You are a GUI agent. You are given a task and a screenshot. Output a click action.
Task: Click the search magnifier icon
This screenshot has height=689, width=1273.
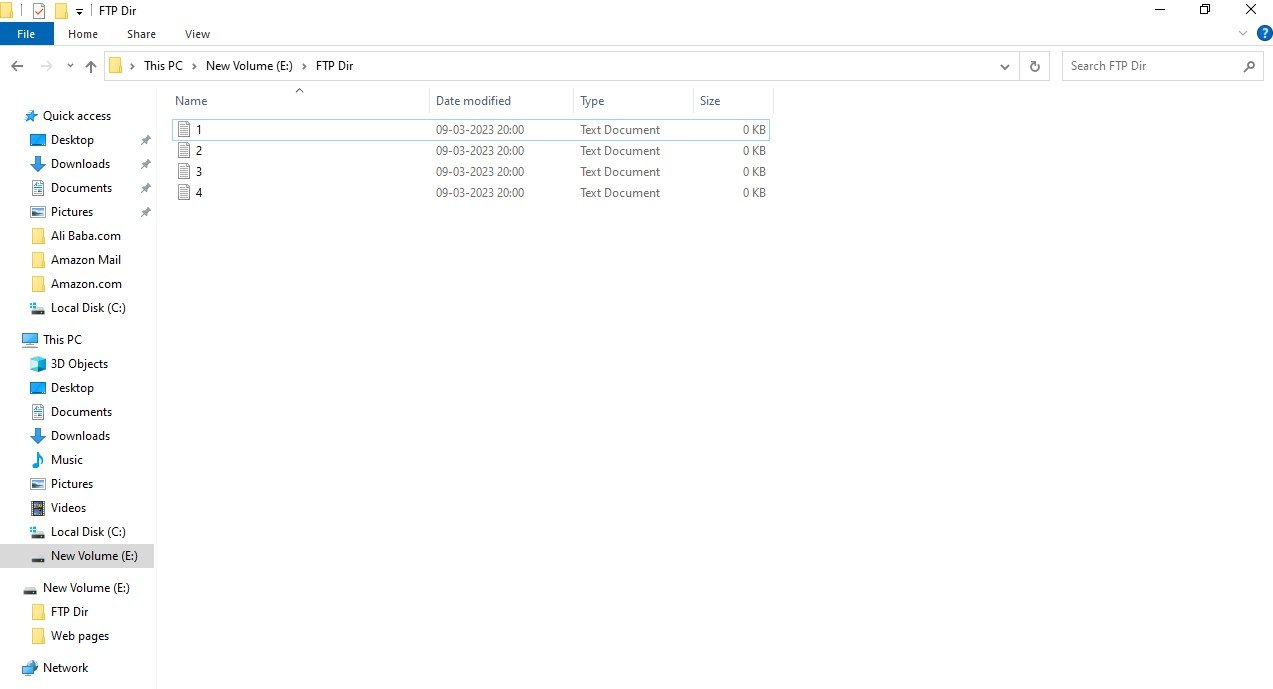[x=1249, y=66]
